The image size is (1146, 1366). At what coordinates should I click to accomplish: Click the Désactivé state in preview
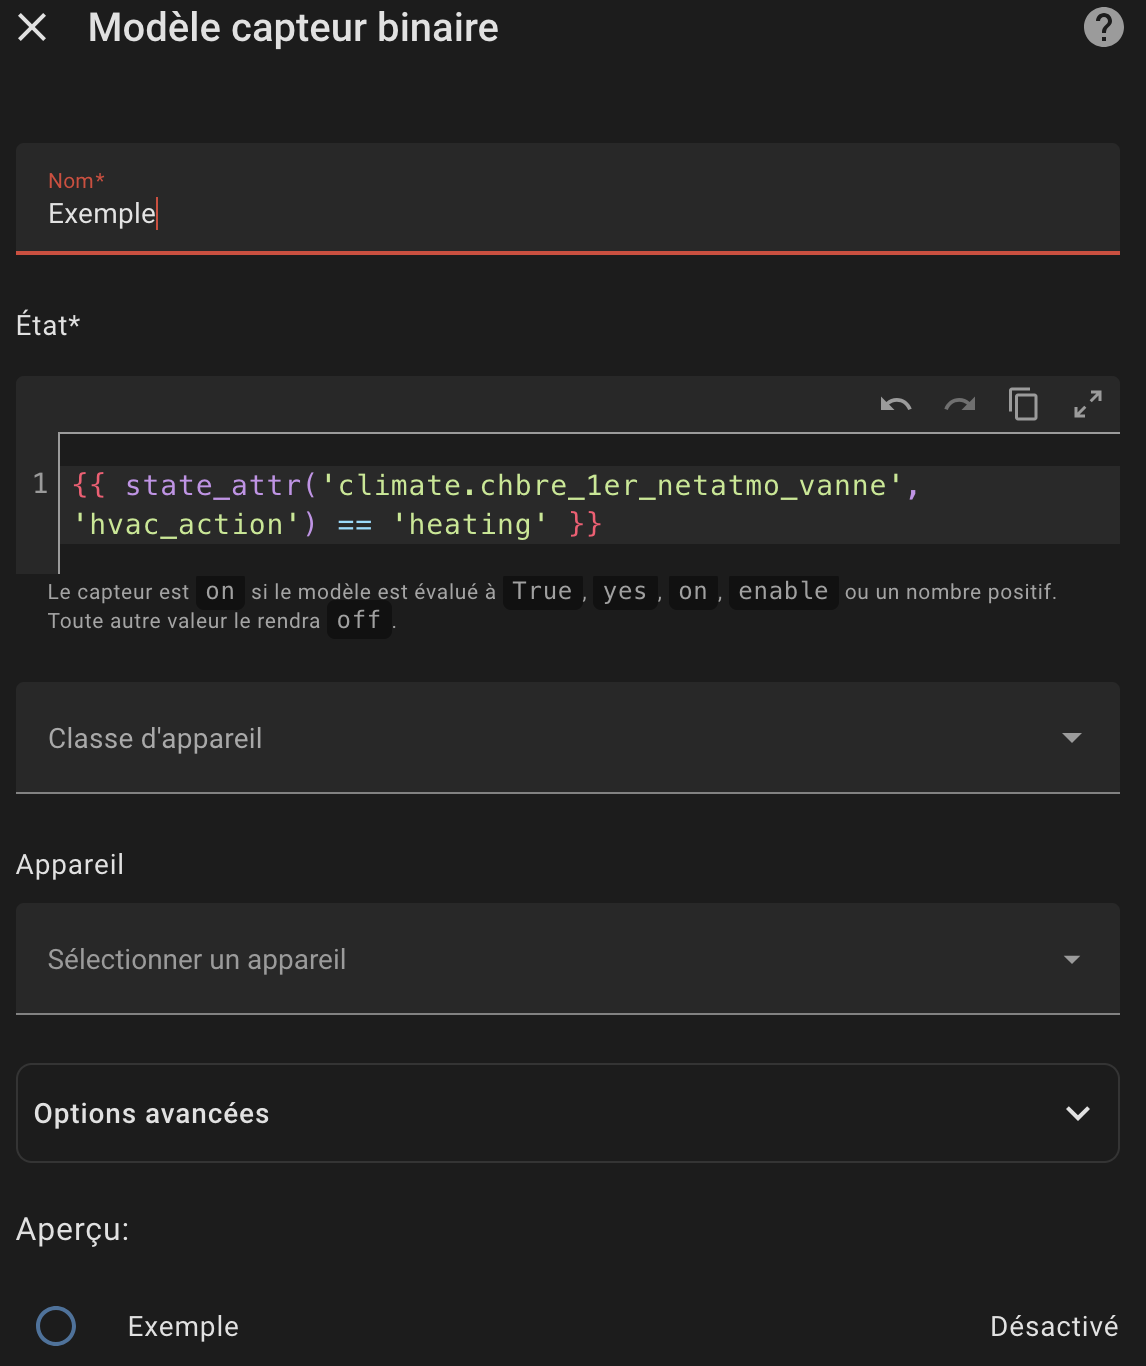point(1053,1326)
